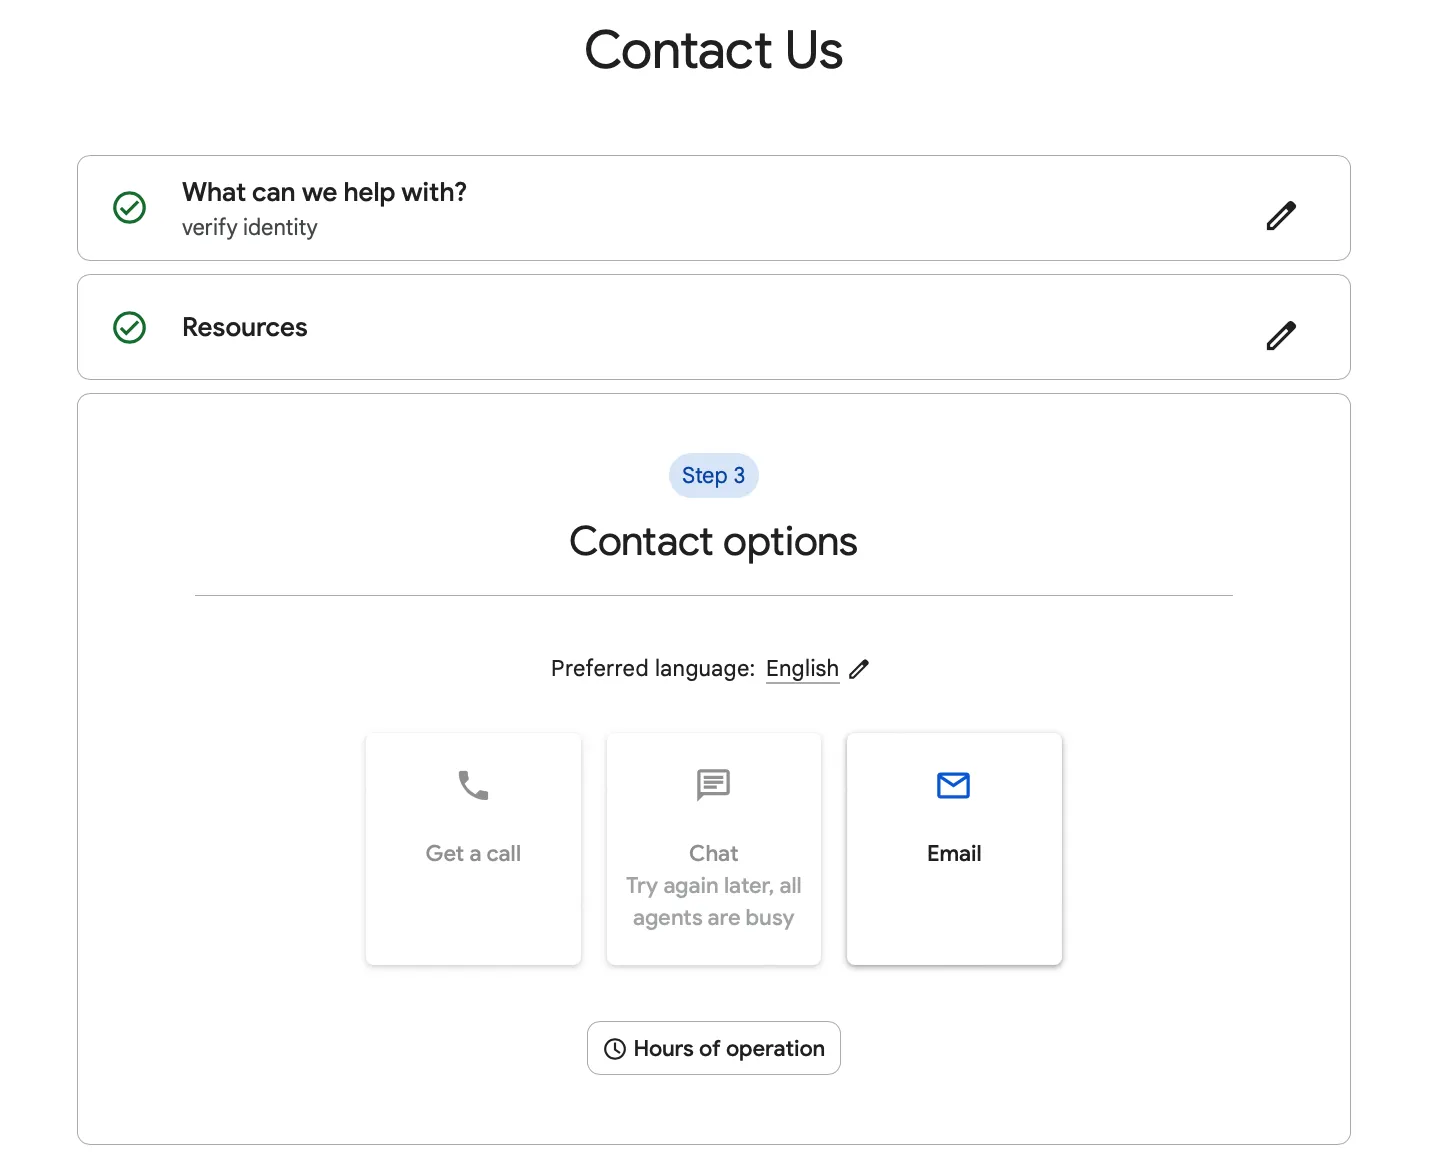Open the Hours of operation label
Image resolution: width=1436 pixels, height=1172 pixels.
(729, 1048)
